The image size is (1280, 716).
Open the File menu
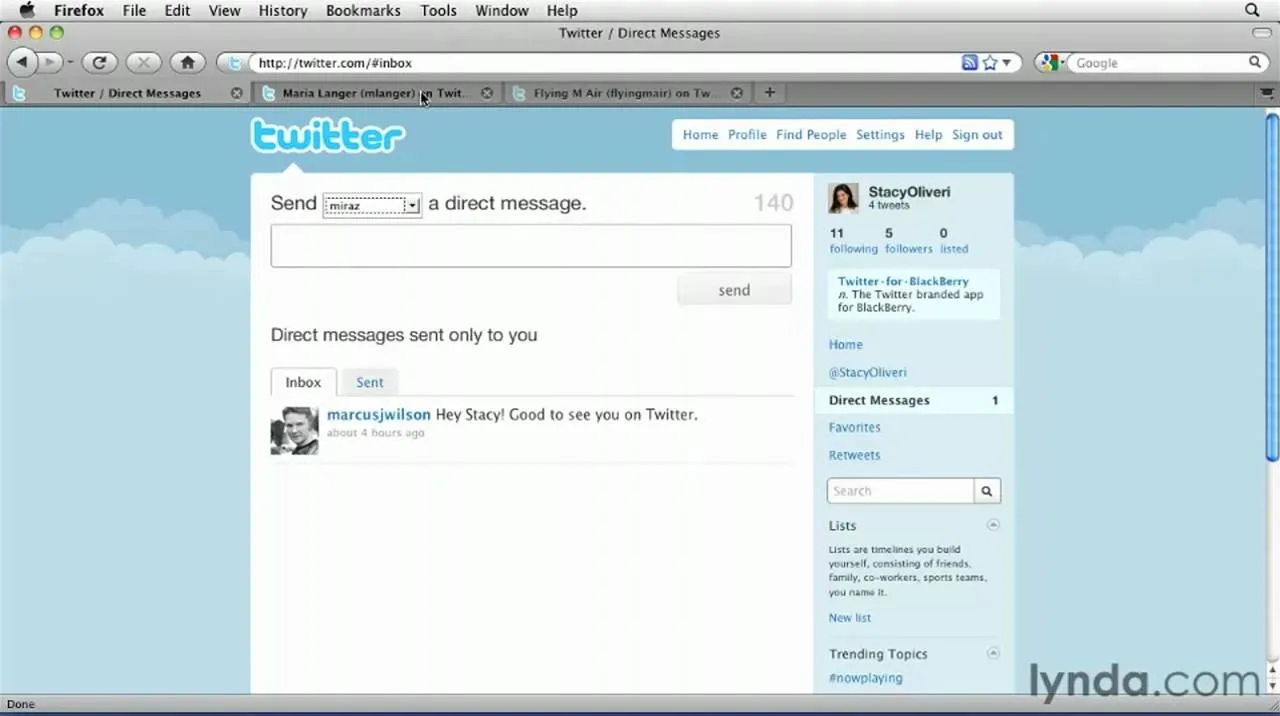pyautogui.click(x=134, y=10)
